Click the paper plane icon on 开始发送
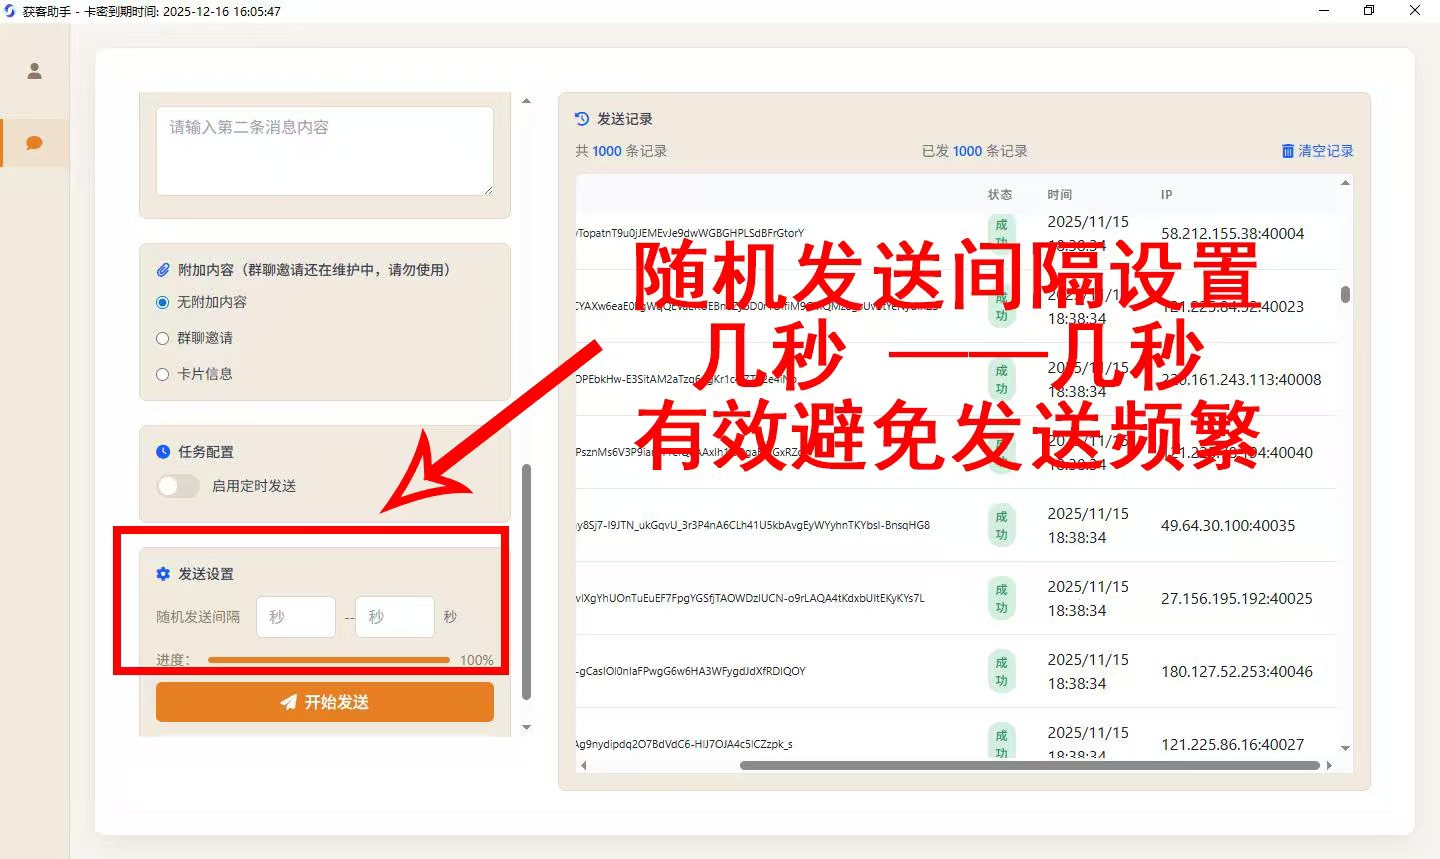 click(288, 702)
